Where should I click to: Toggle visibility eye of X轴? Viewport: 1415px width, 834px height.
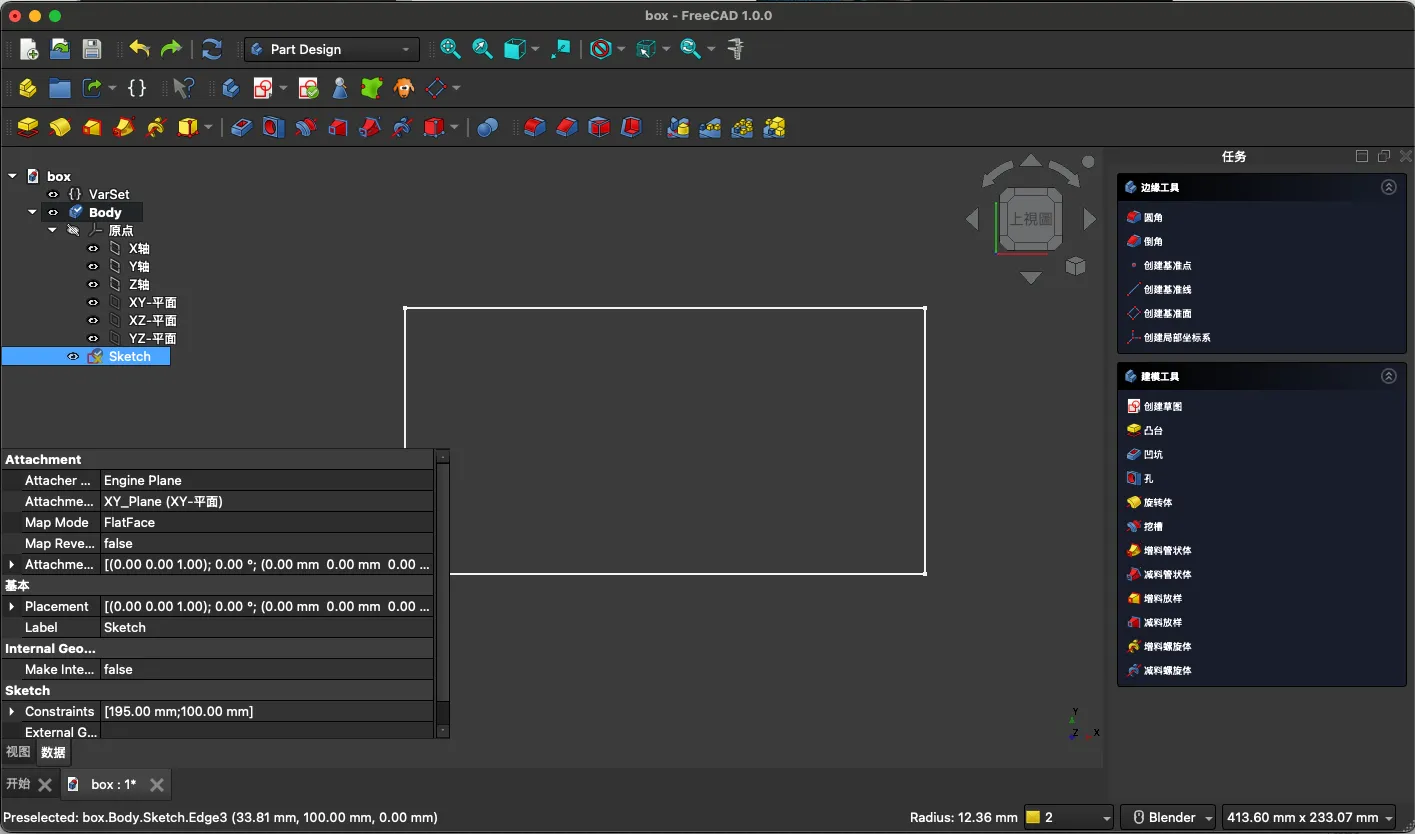[93, 249]
